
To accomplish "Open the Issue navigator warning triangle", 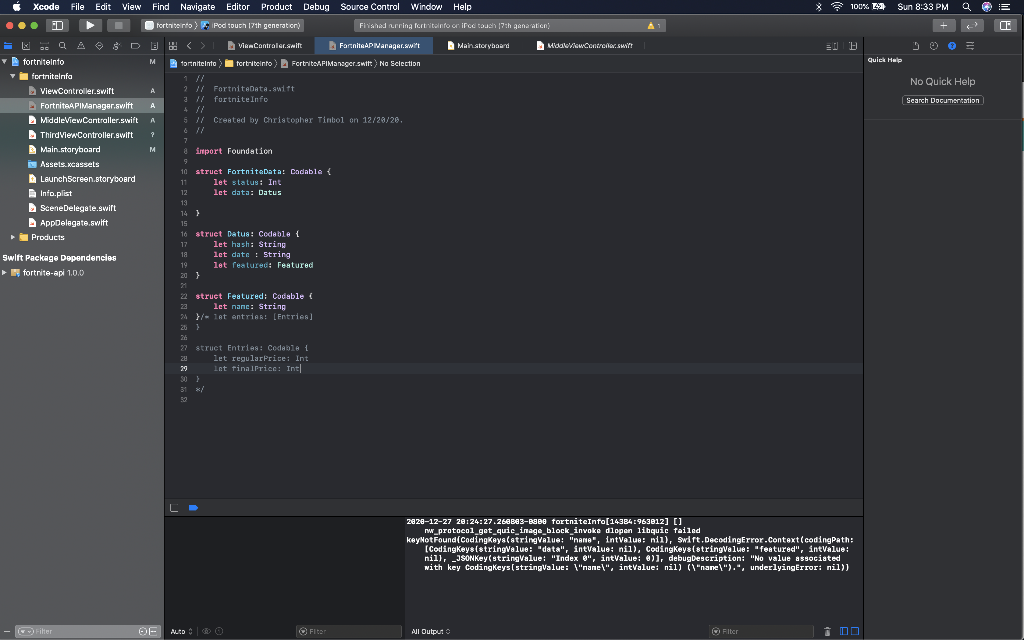I will pos(81,46).
